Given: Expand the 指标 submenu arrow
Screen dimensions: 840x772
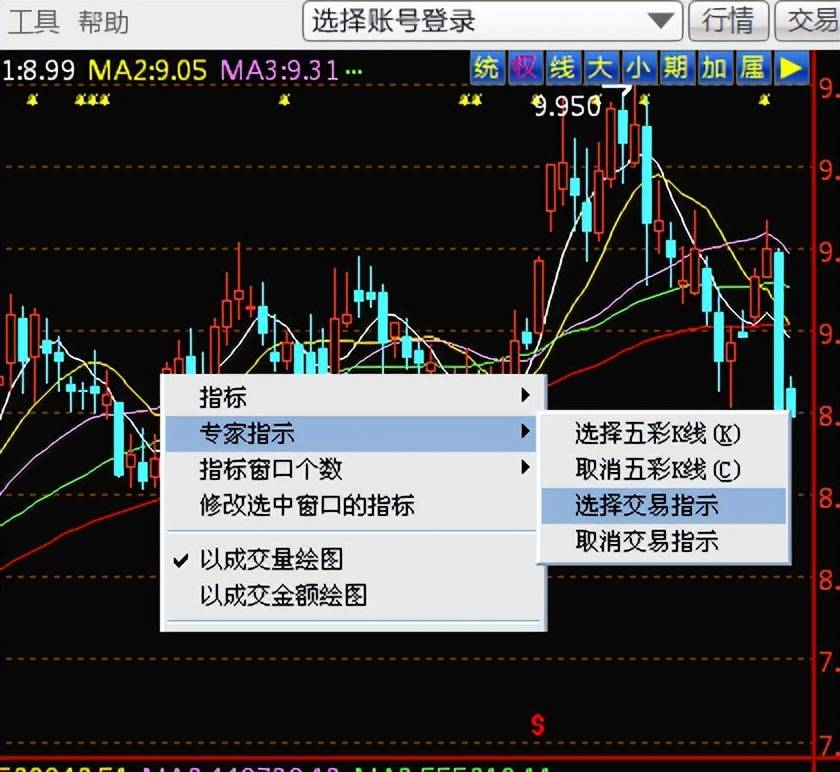Looking at the screenshot, I should [526, 395].
